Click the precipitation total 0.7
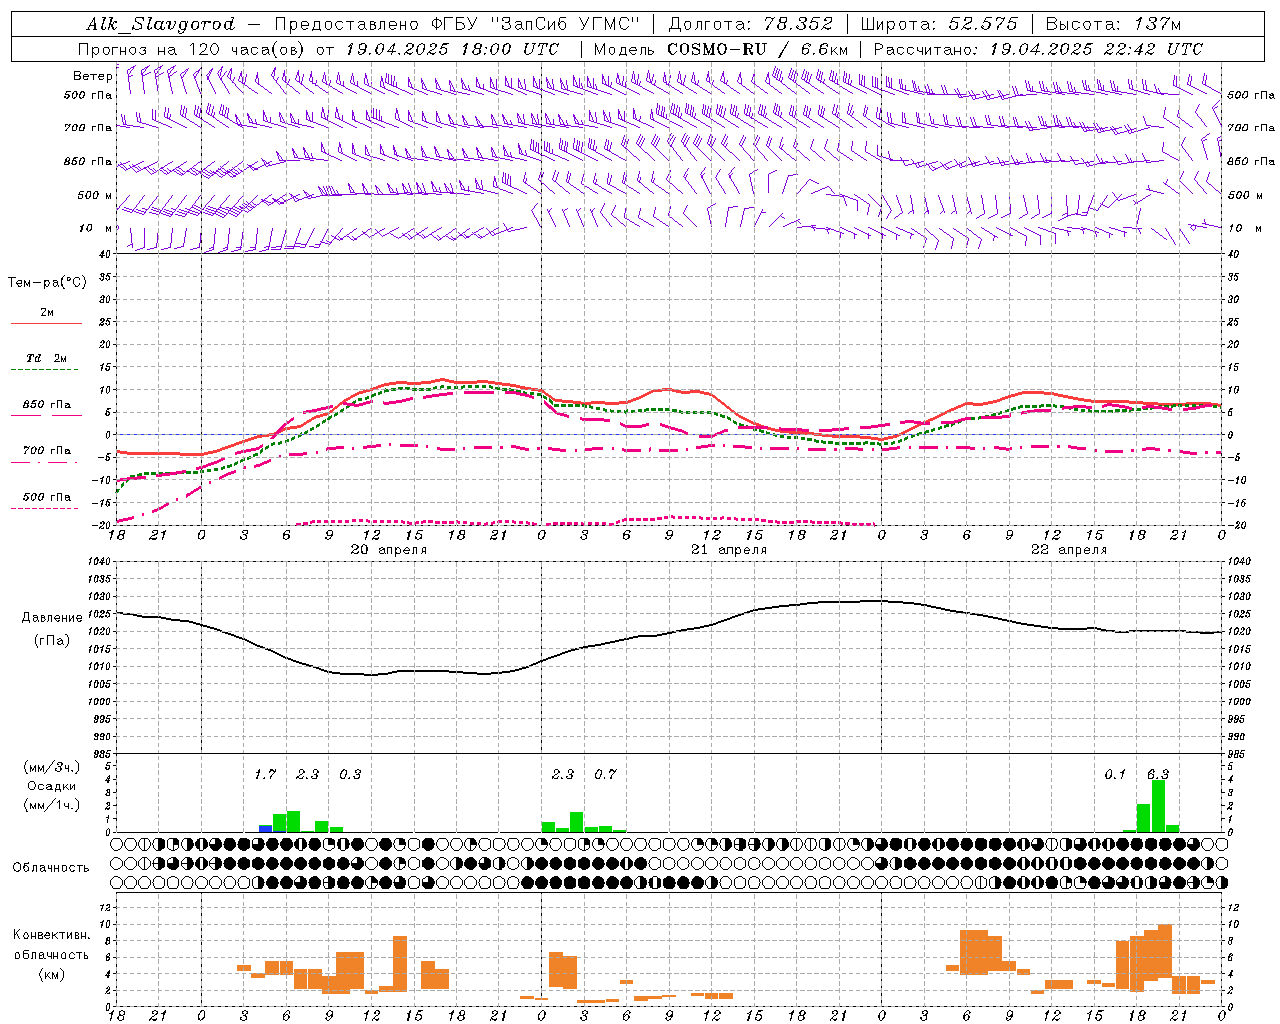 pos(605,775)
